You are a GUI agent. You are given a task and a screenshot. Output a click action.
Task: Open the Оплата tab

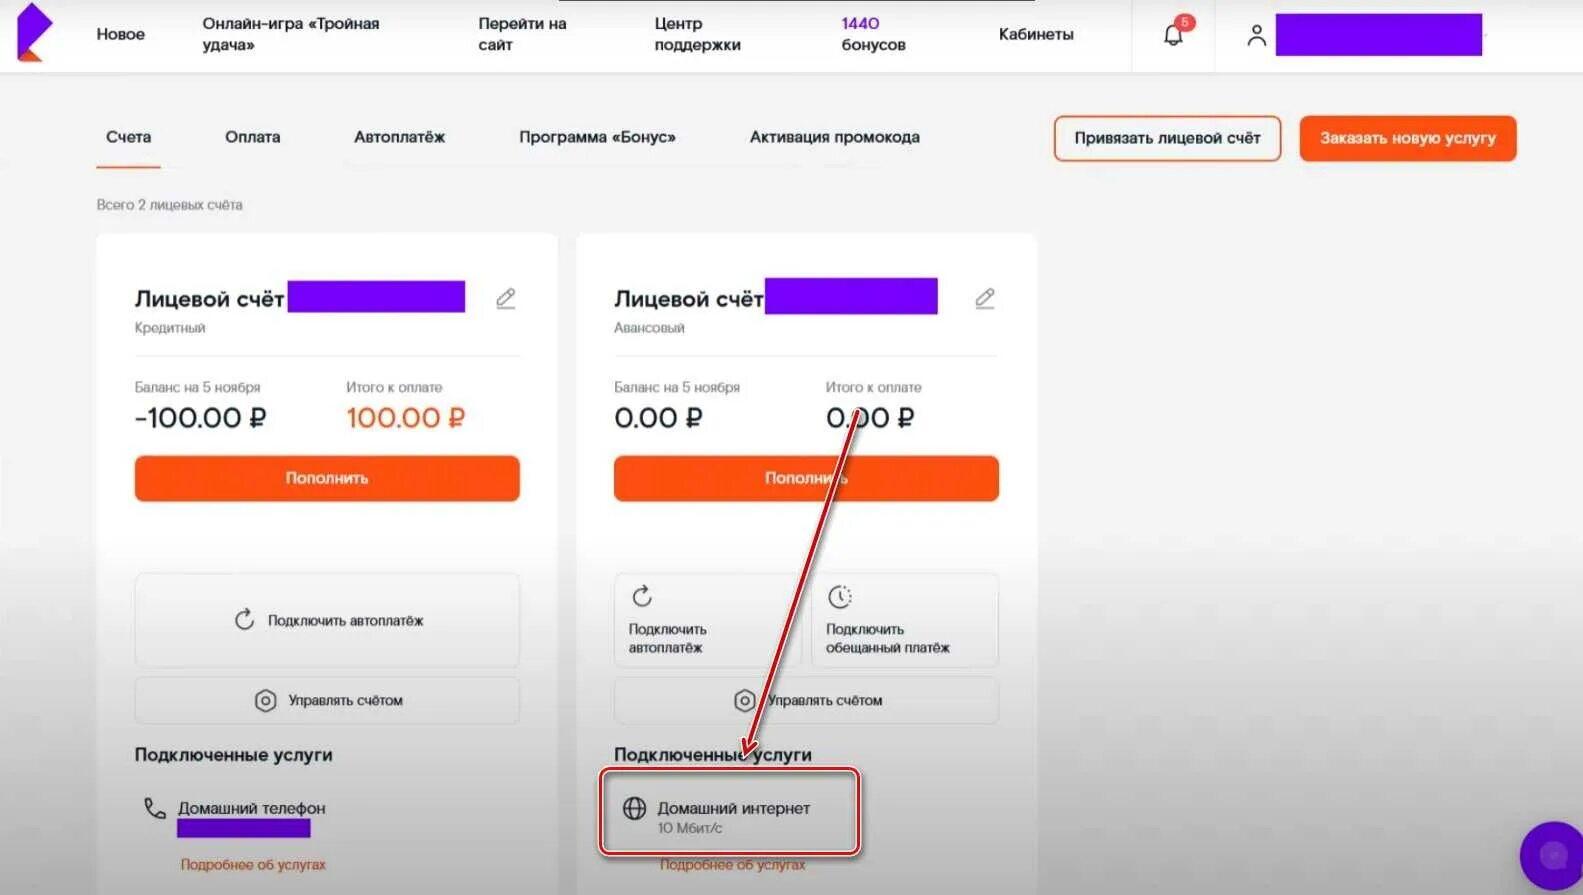252,137
